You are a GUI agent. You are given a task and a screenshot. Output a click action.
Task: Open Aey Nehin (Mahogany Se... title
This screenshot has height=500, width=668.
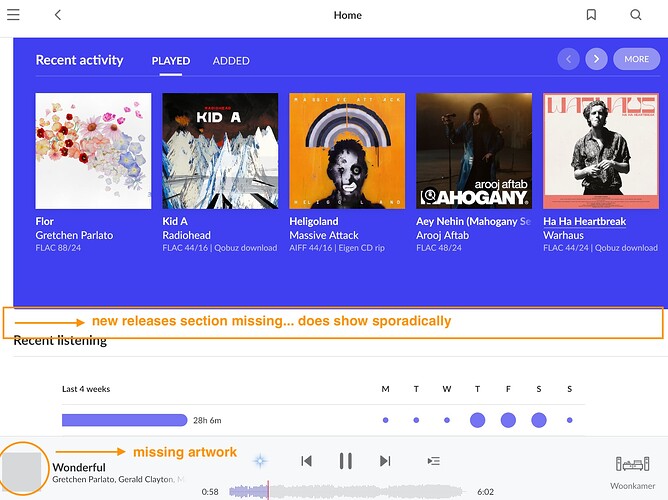click(x=473, y=221)
